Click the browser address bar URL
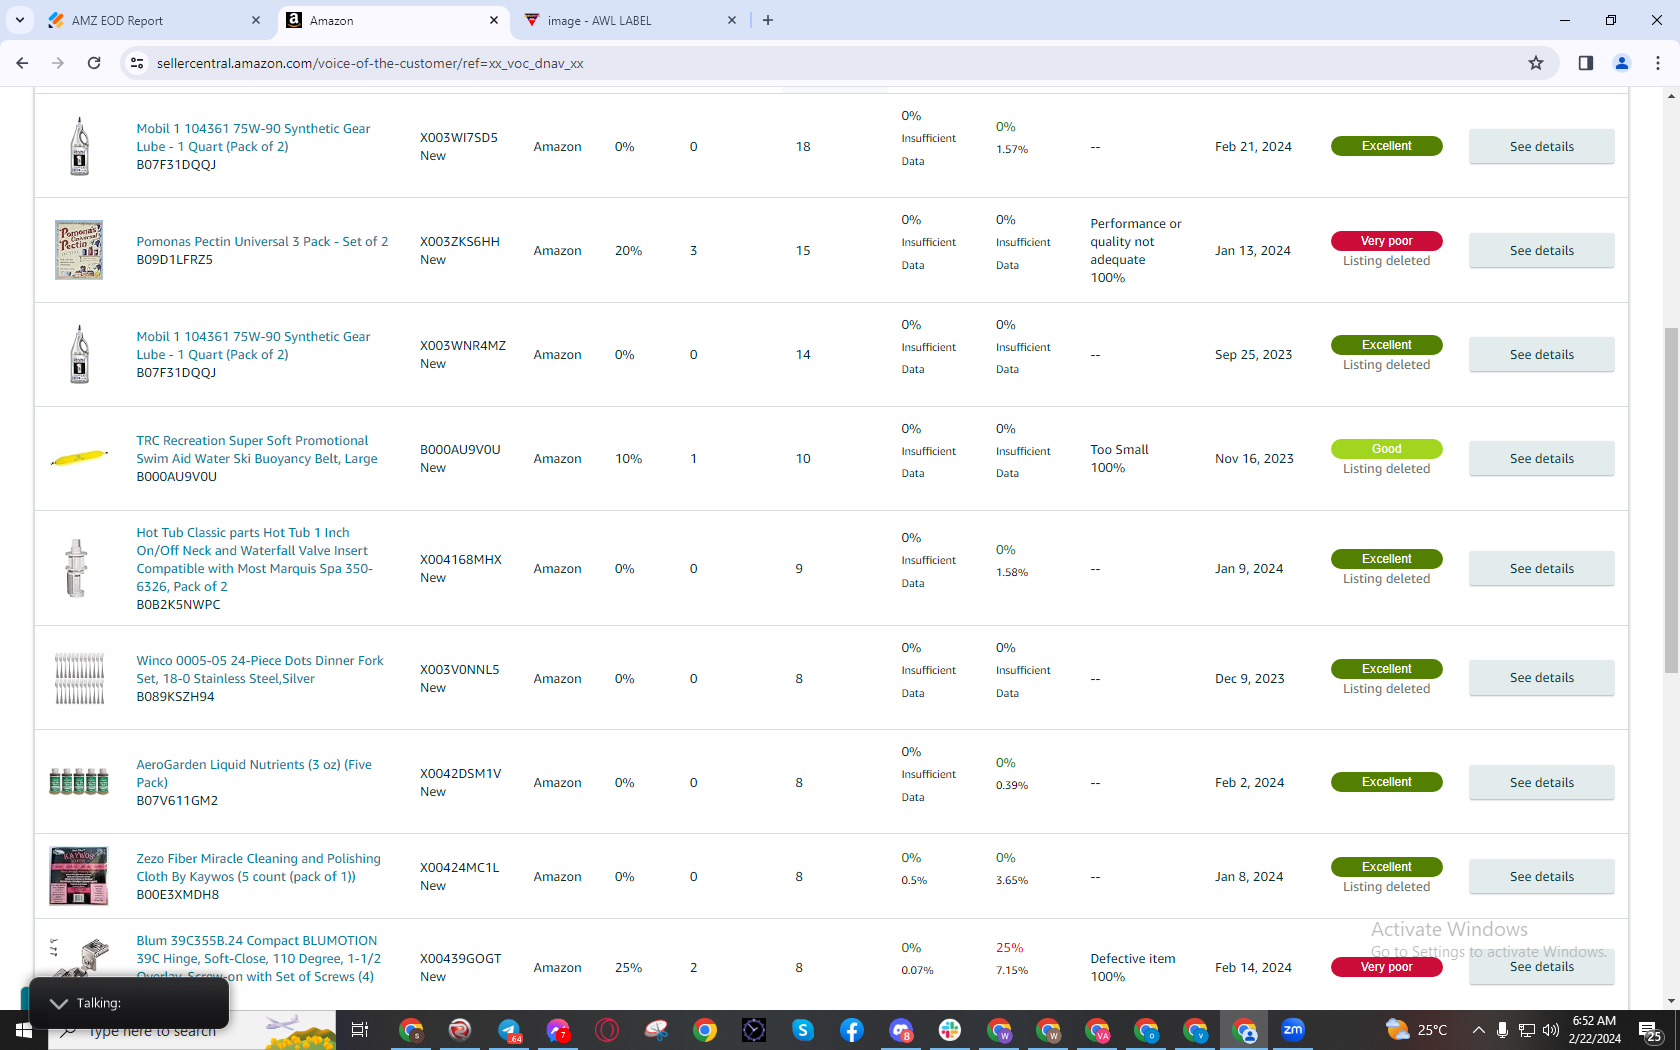 coord(370,63)
